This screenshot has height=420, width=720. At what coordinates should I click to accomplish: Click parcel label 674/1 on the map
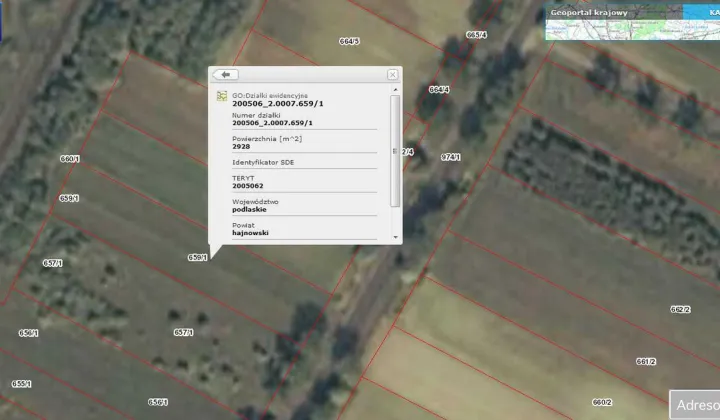pyautogui.click(x=450, y=157)
